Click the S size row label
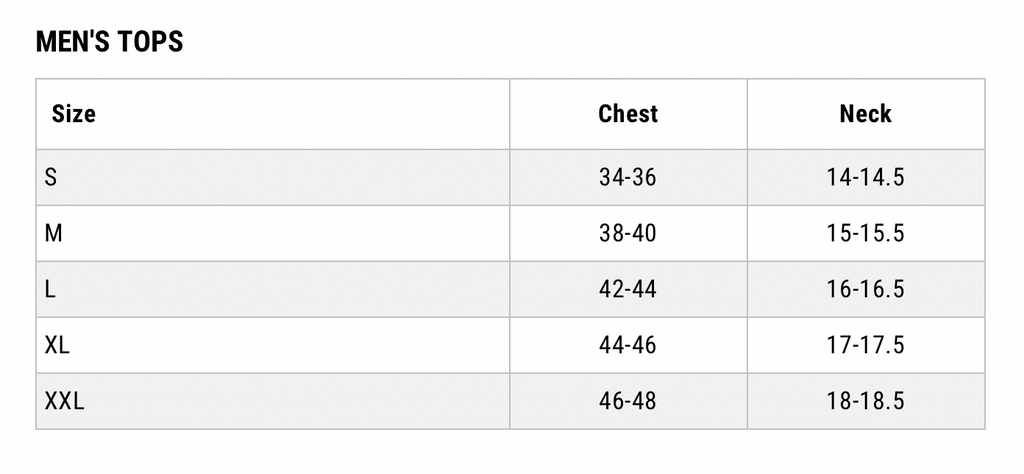Viewport: 1024px width, 474px height. [50, 177]
